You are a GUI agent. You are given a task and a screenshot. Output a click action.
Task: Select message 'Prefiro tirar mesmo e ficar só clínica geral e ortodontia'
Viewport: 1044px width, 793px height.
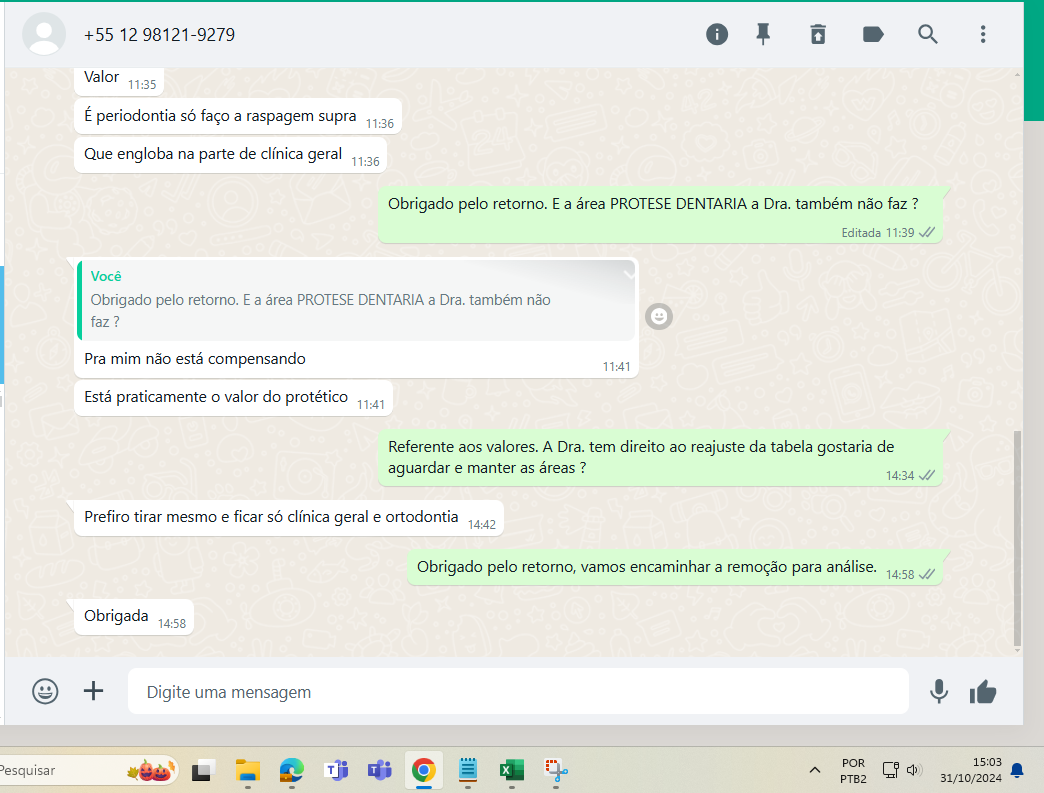point(289,518)
